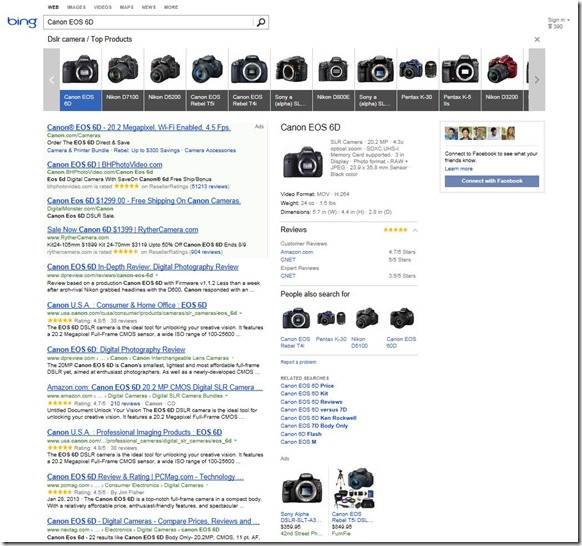
Task: Click Report a problem link
Action: [x=298, y=362]
